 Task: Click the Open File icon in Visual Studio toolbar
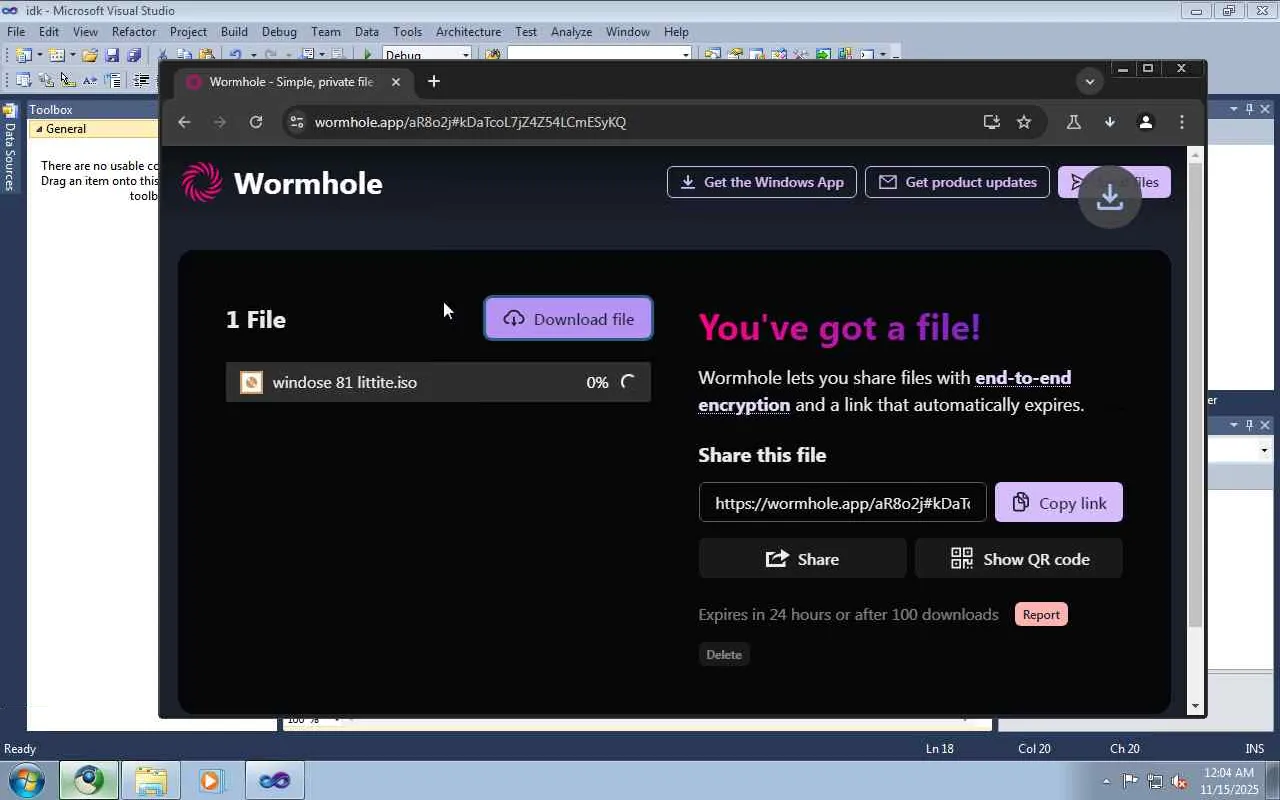(90, 55)
